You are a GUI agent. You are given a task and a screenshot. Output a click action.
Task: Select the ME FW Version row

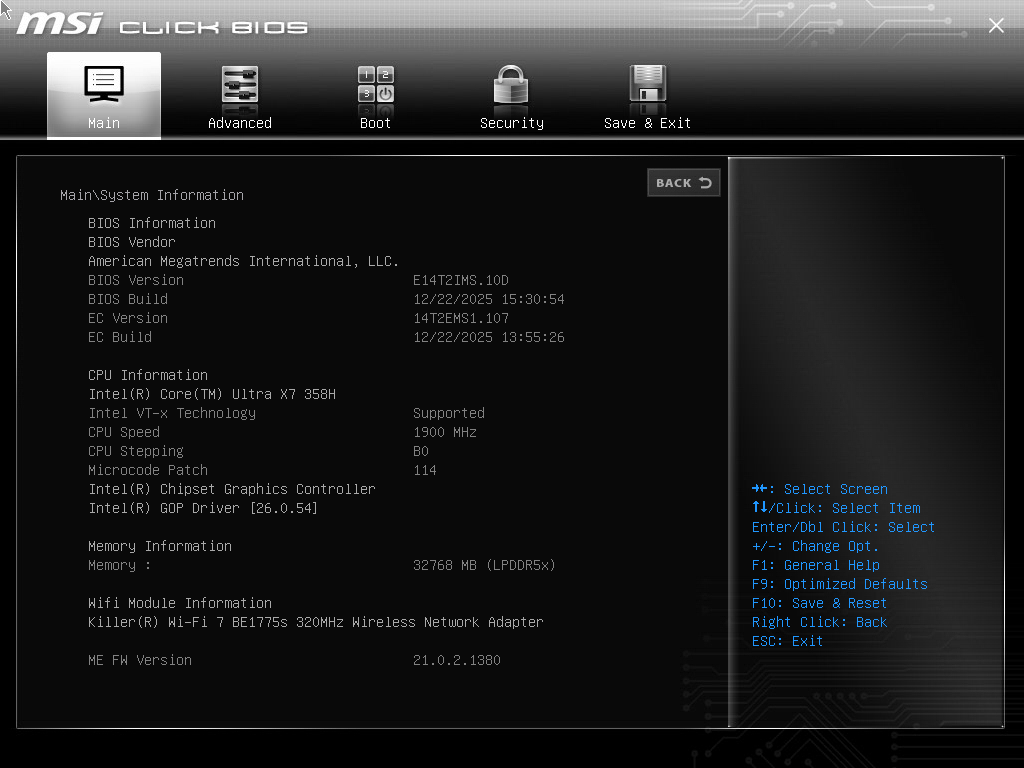[x=140, y=660]
